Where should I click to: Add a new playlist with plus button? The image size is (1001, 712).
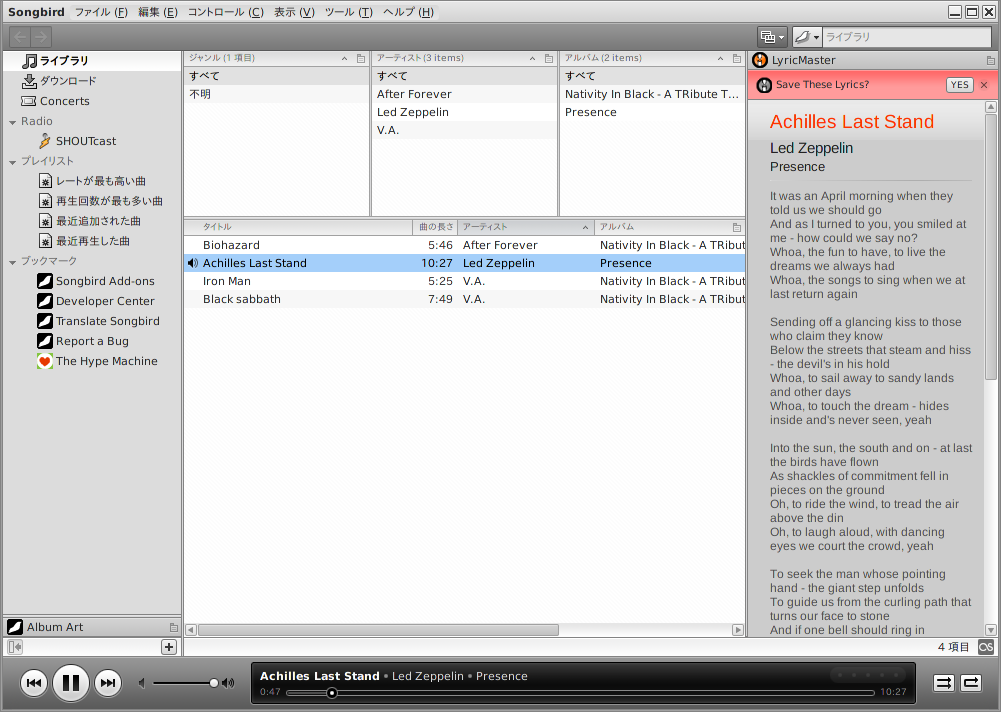pos(169,647)
